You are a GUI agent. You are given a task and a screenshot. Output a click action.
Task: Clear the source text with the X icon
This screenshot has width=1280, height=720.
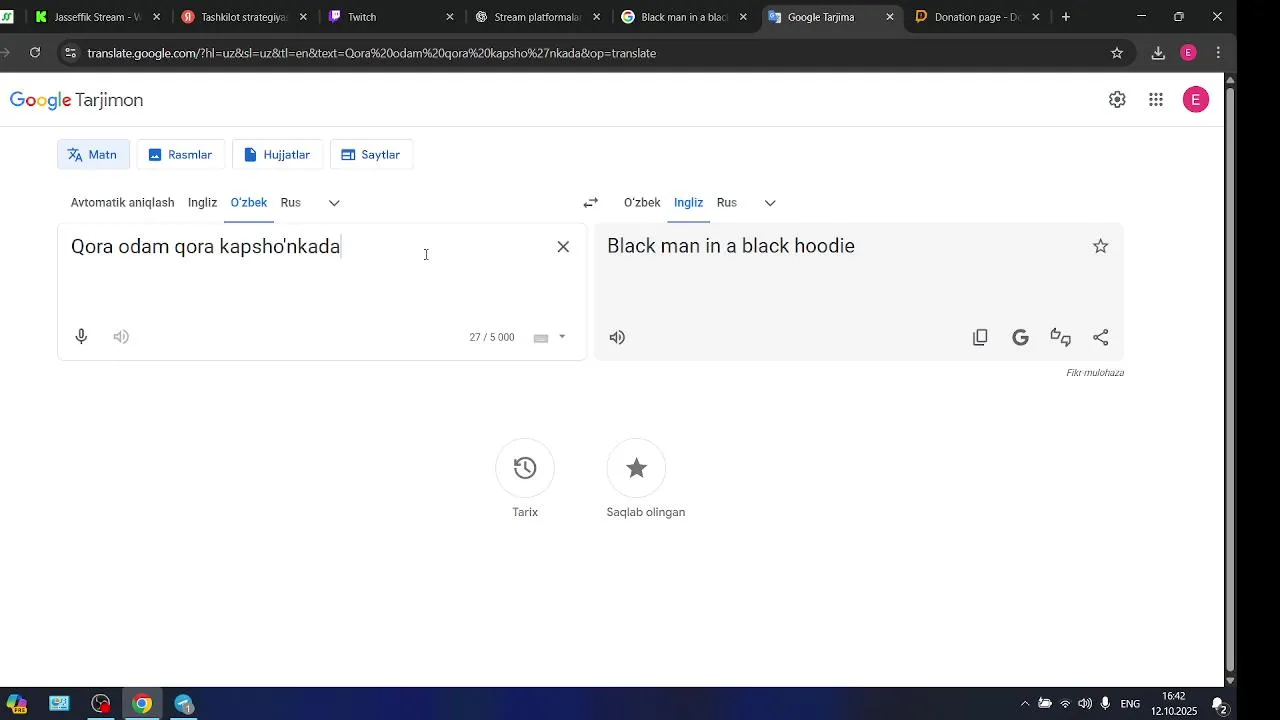click(x=563, y=247)
